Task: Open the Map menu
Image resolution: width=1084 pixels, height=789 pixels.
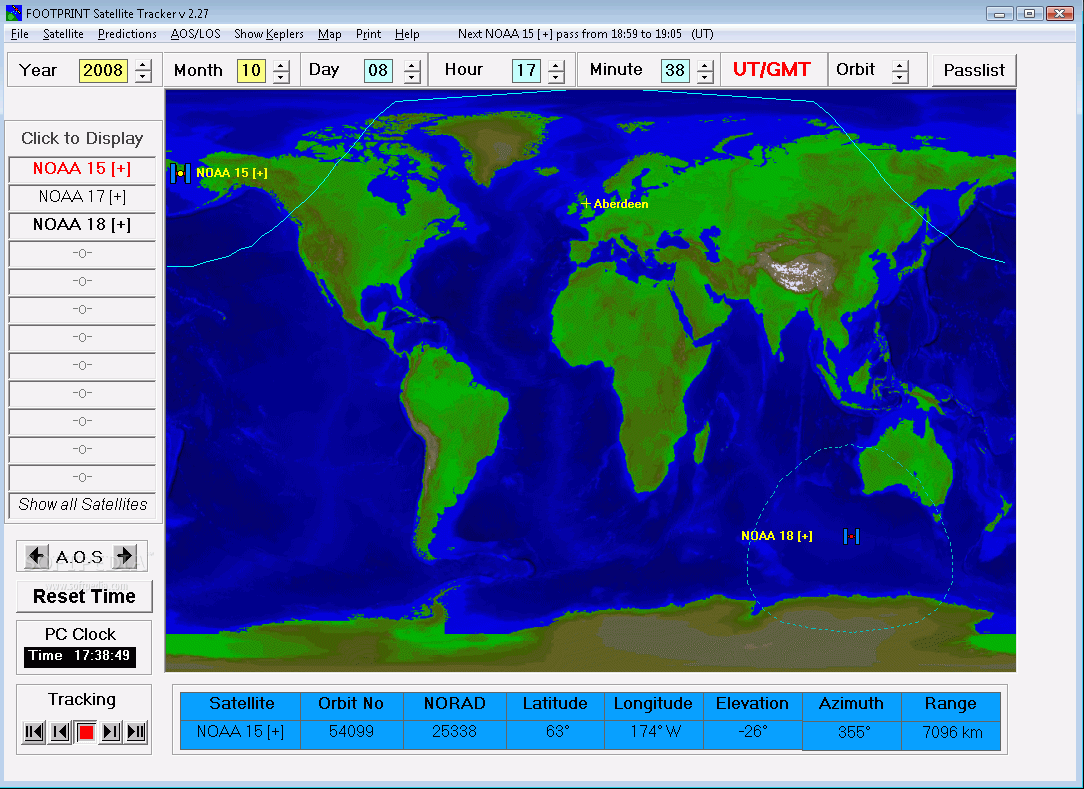Action: point(330,34)
